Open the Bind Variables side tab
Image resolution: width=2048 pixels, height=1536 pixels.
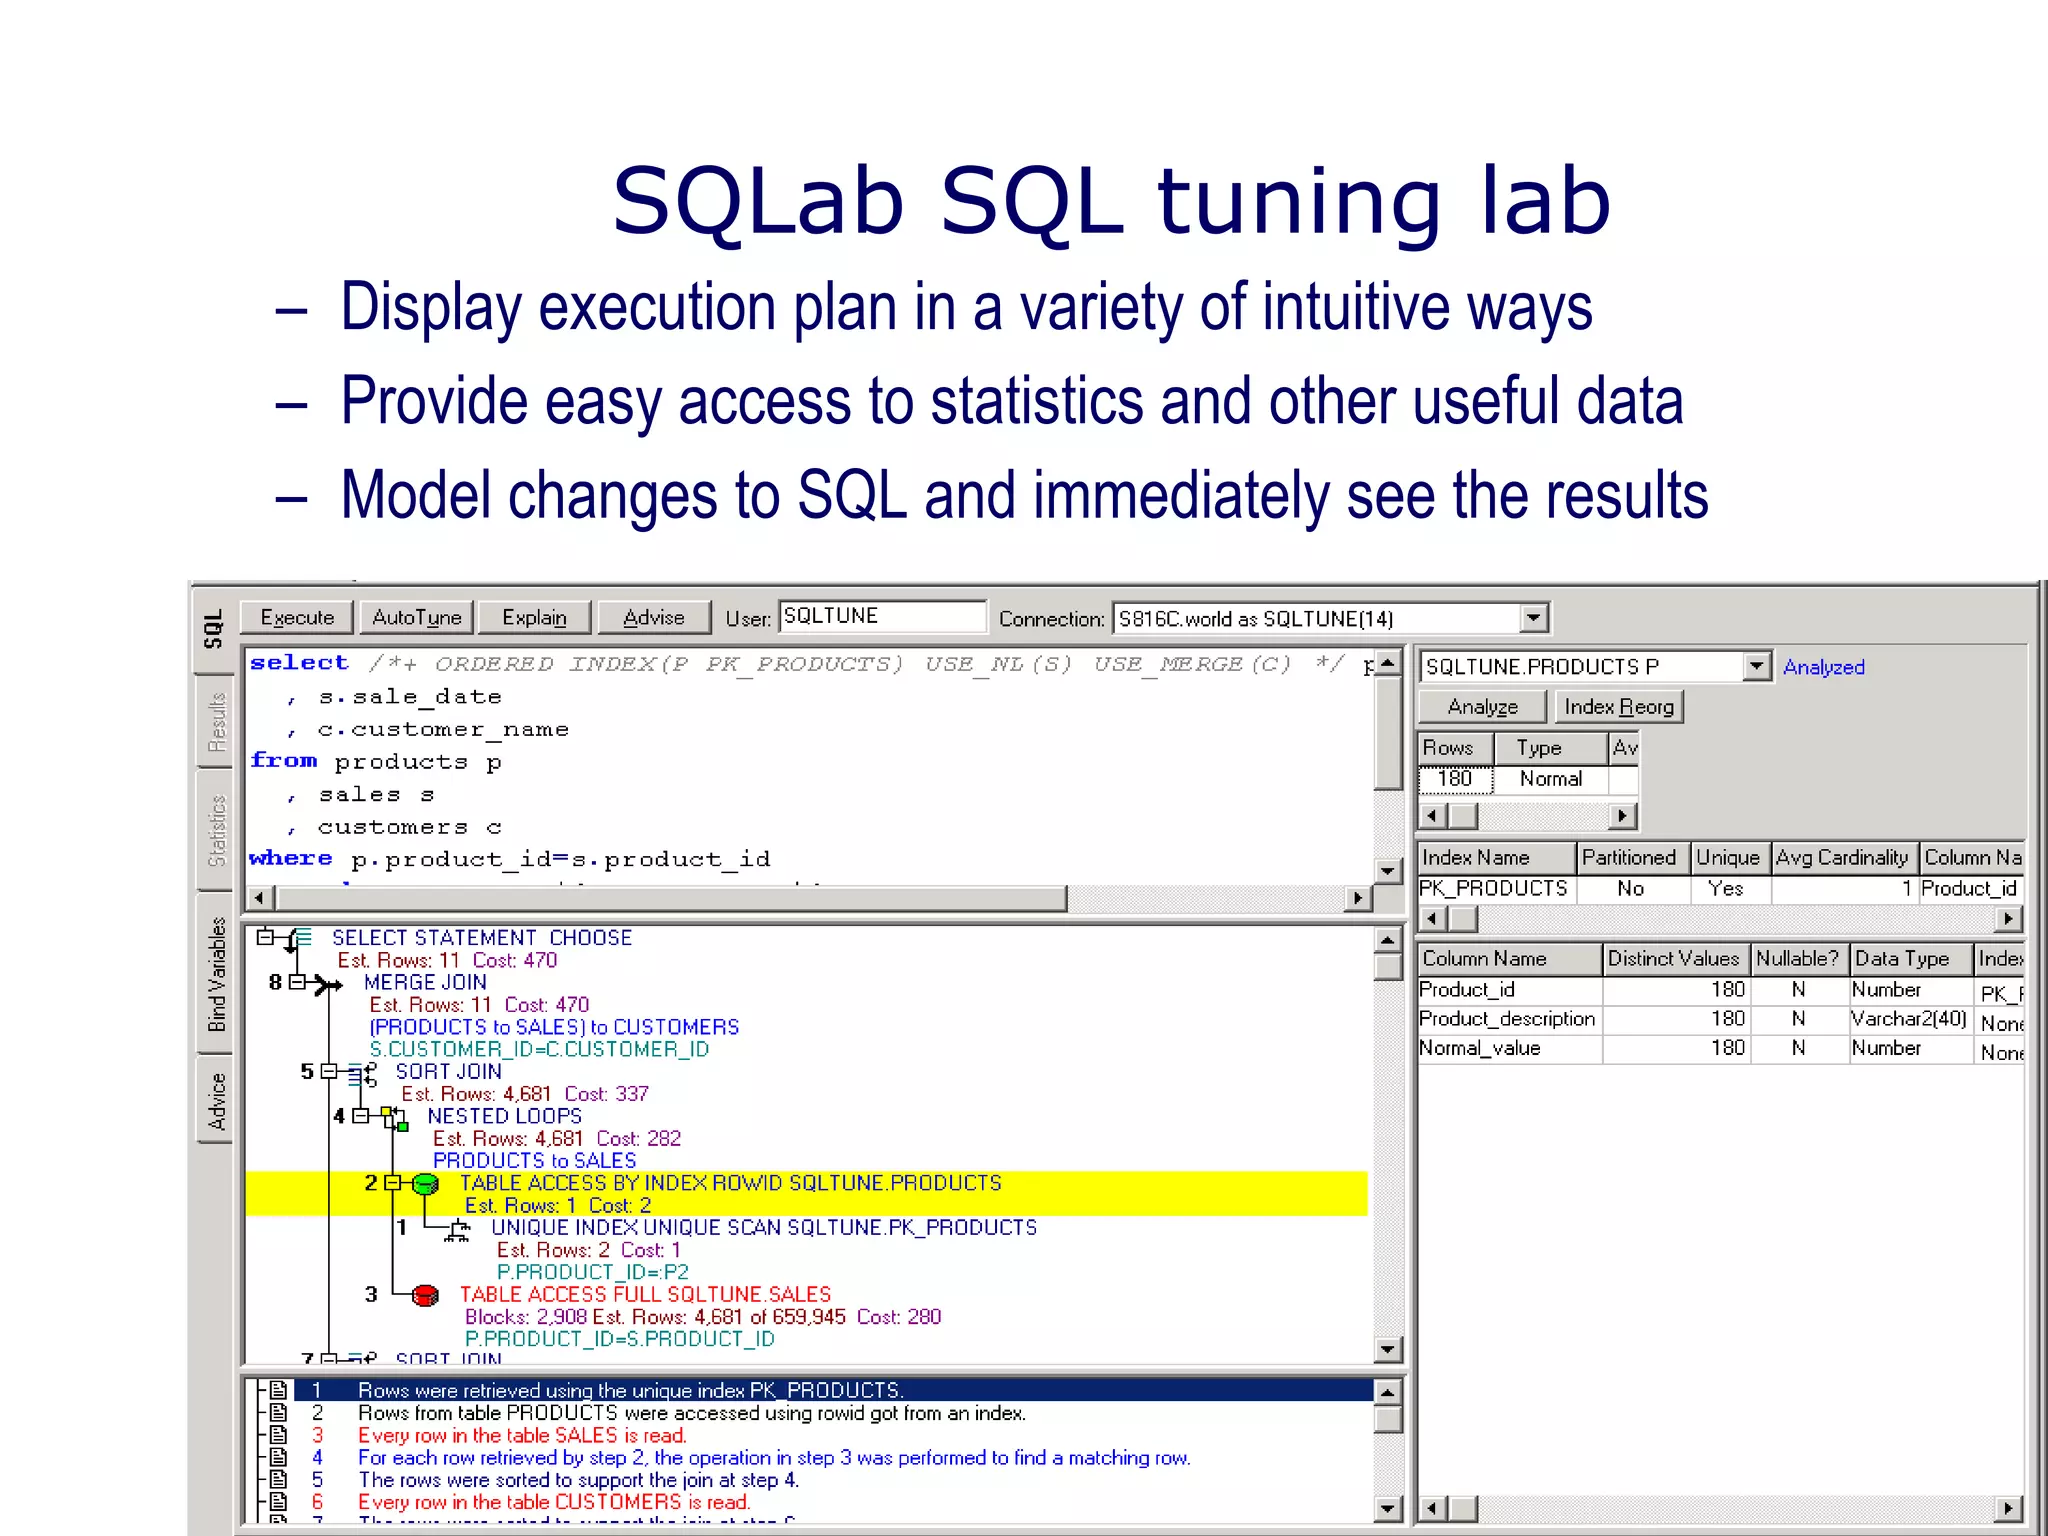(215, 973)
